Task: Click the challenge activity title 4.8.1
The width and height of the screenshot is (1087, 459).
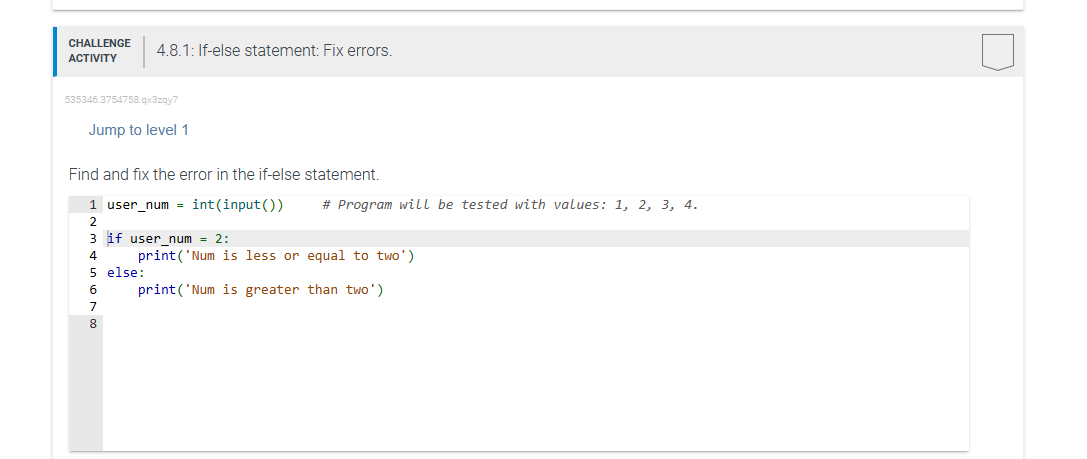Action: [275, 51]
